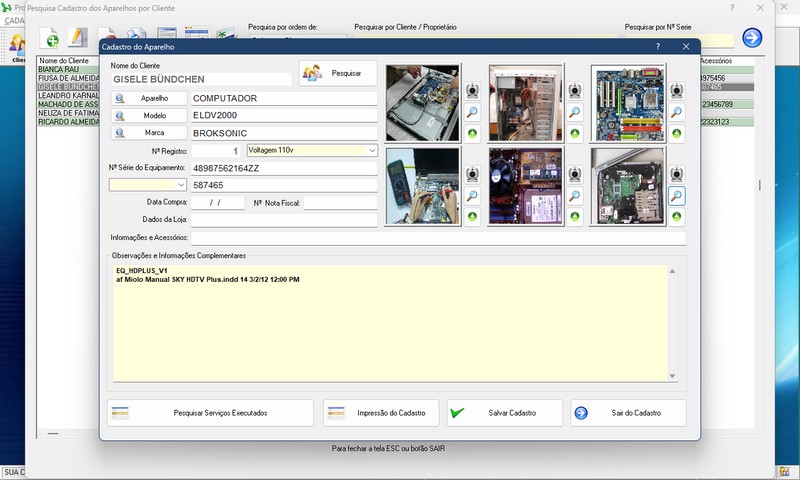Click green download arrow beside PC tower photo
Screen dimensions: 800x480
tap(575, 133)
